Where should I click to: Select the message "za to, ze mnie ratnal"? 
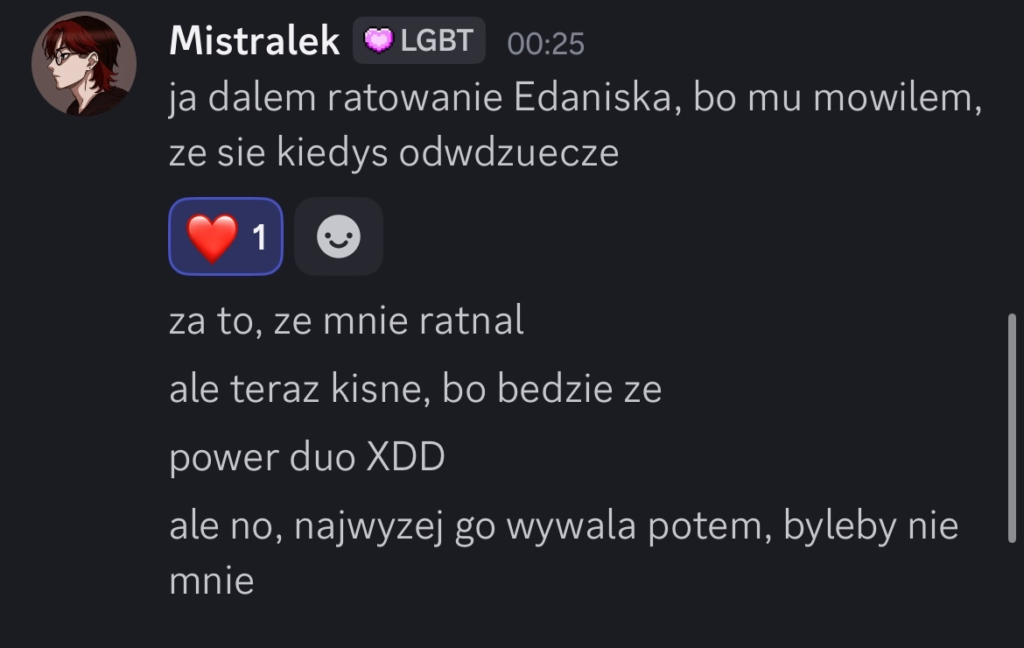tap(346, 322)
